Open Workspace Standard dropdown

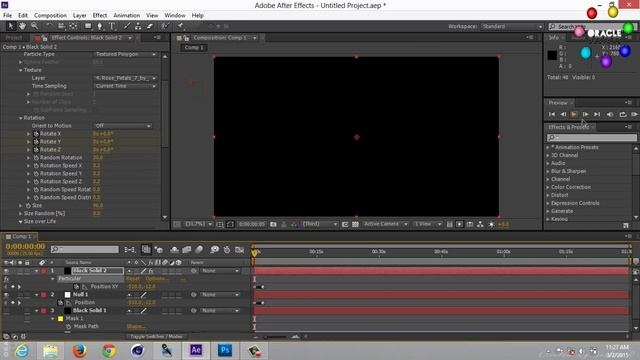click(512, 26)
